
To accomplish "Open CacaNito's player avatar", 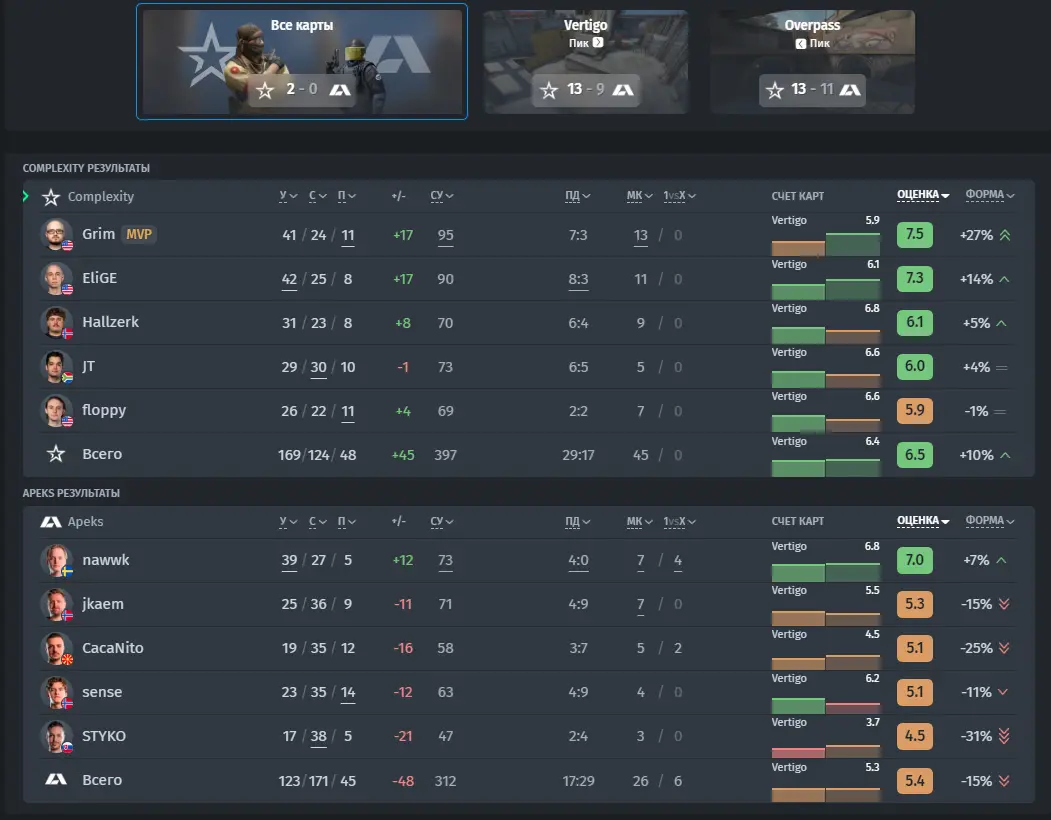I will (x=56, y=648).
